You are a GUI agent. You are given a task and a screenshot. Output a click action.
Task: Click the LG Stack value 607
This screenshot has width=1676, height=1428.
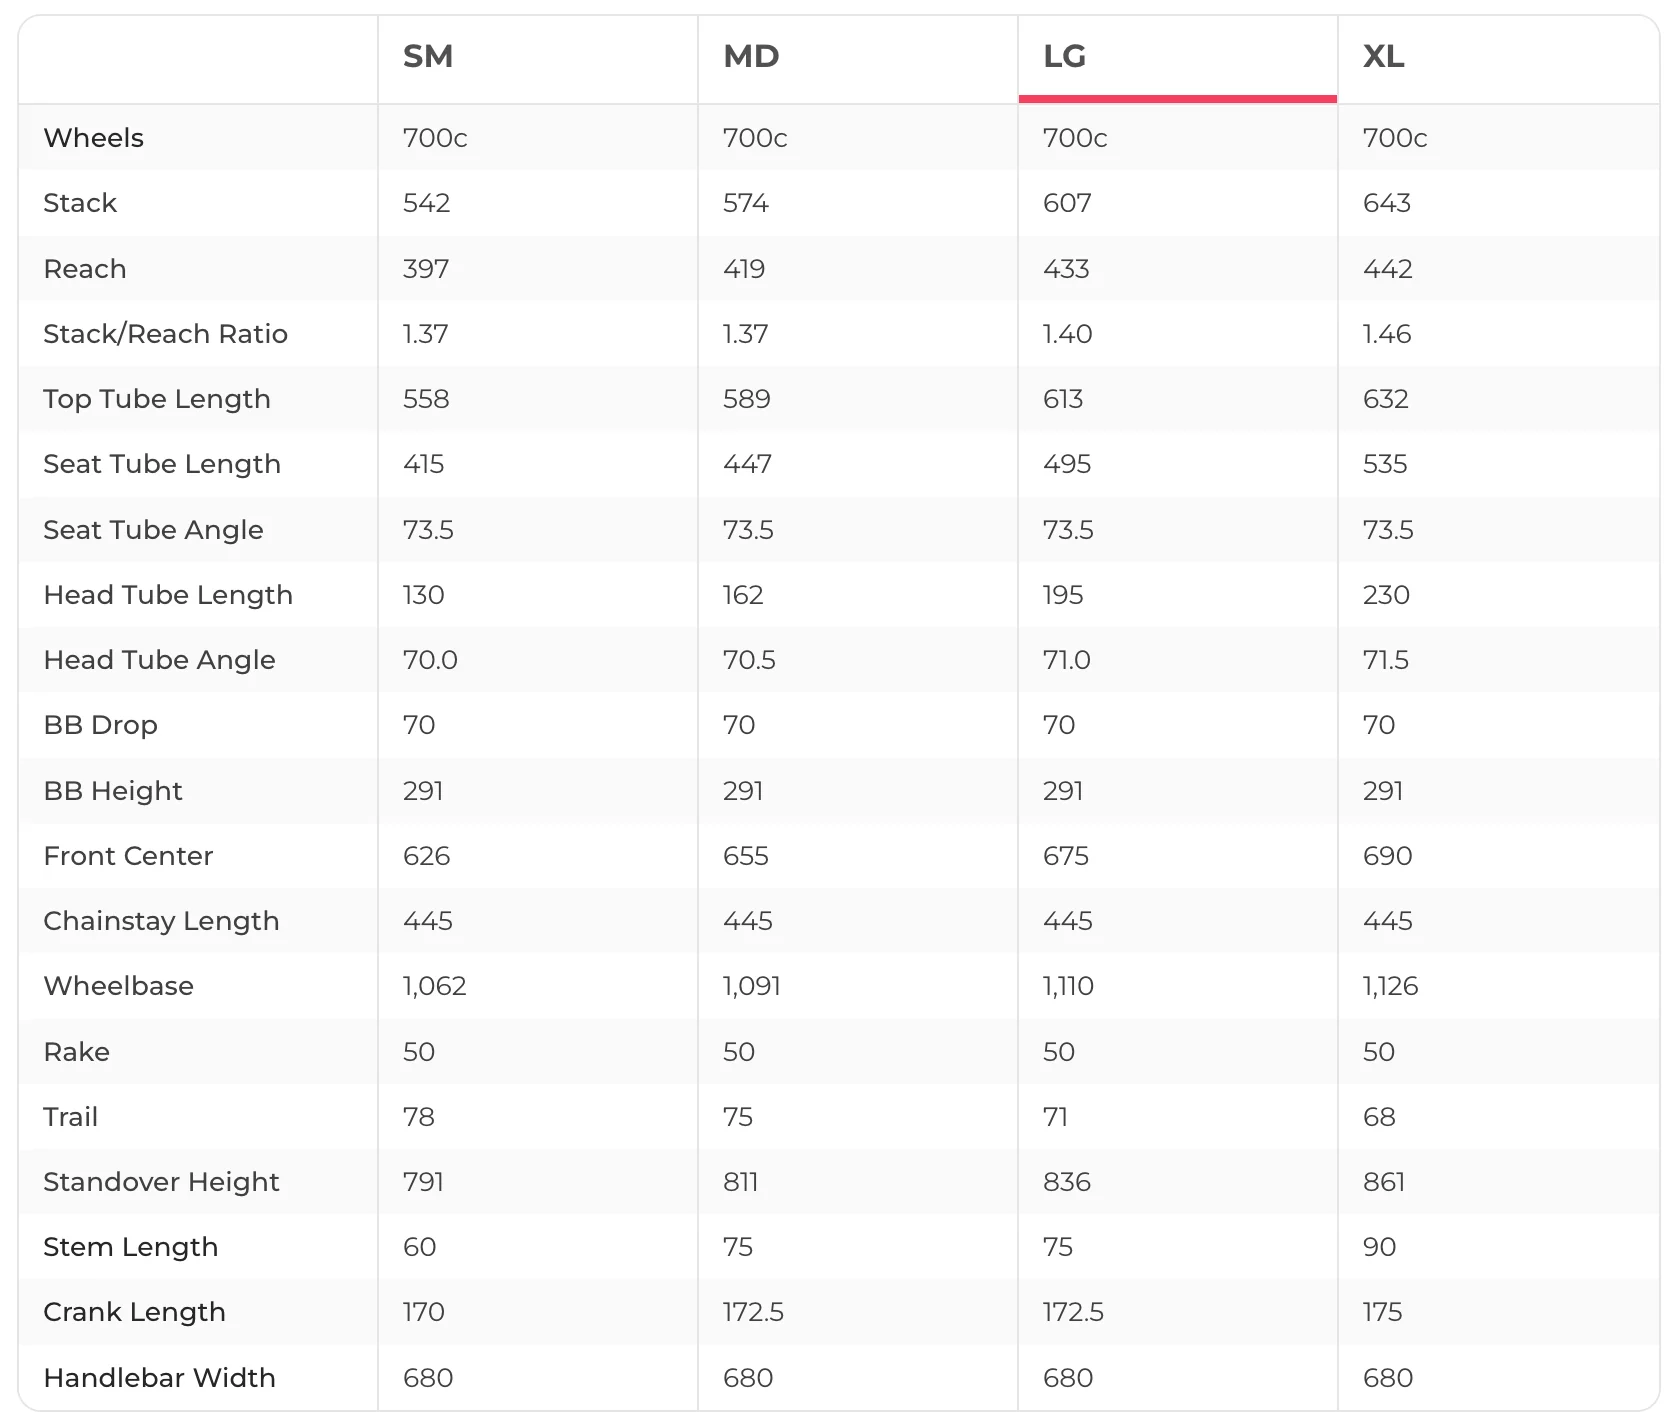tap(1067, 203)
